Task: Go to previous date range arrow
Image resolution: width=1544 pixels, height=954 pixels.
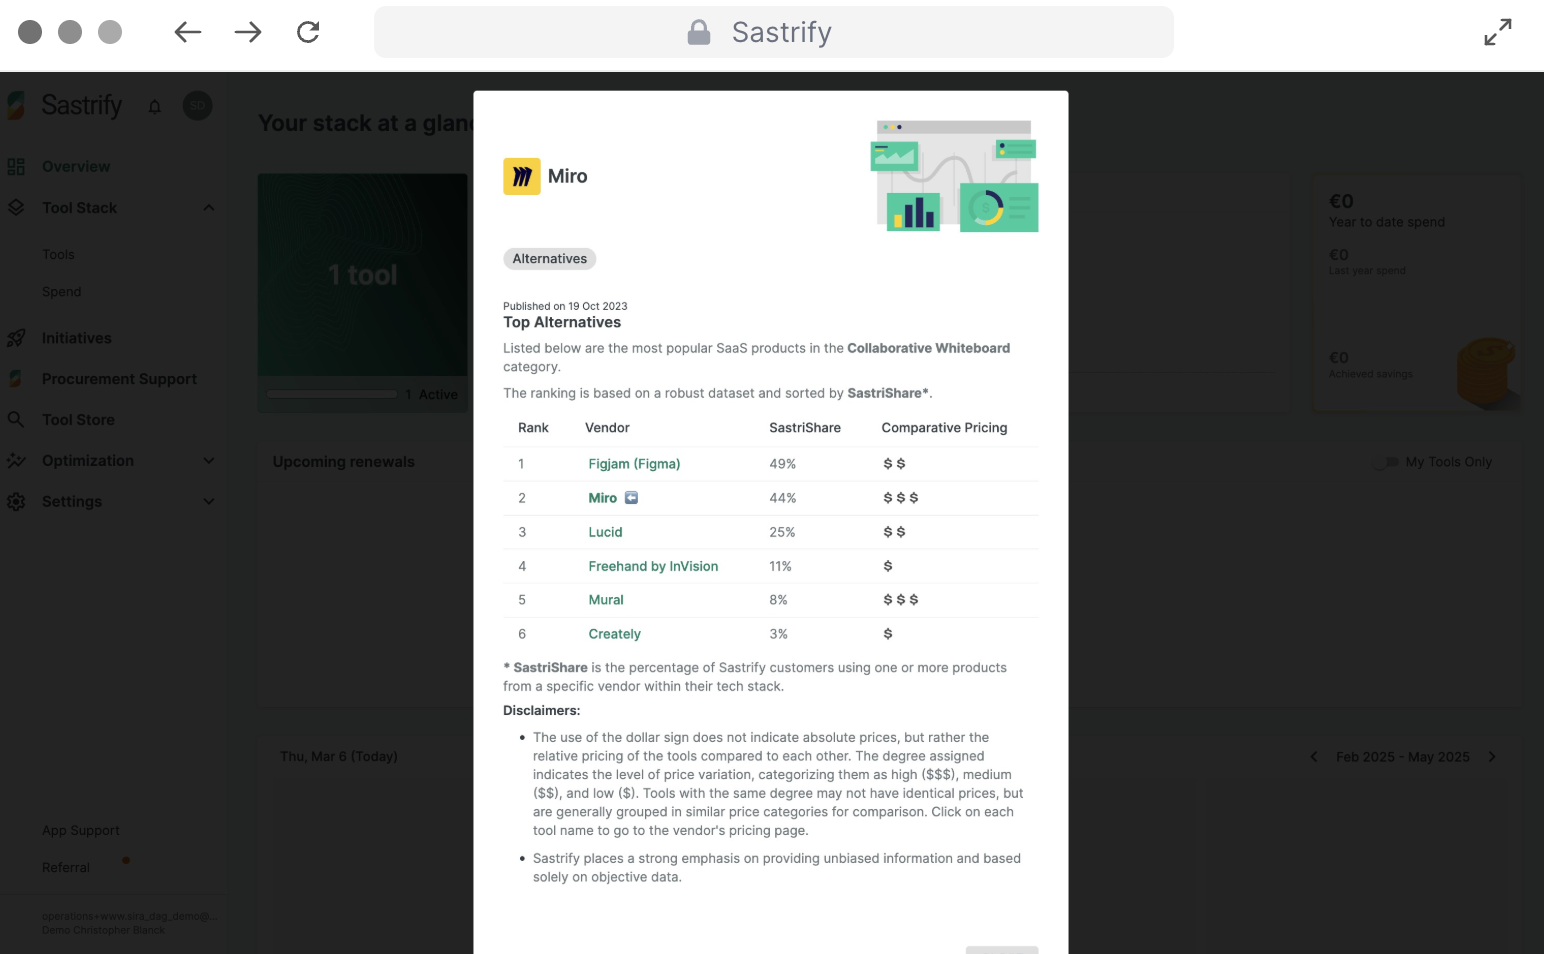Action: coord(1314,757)
